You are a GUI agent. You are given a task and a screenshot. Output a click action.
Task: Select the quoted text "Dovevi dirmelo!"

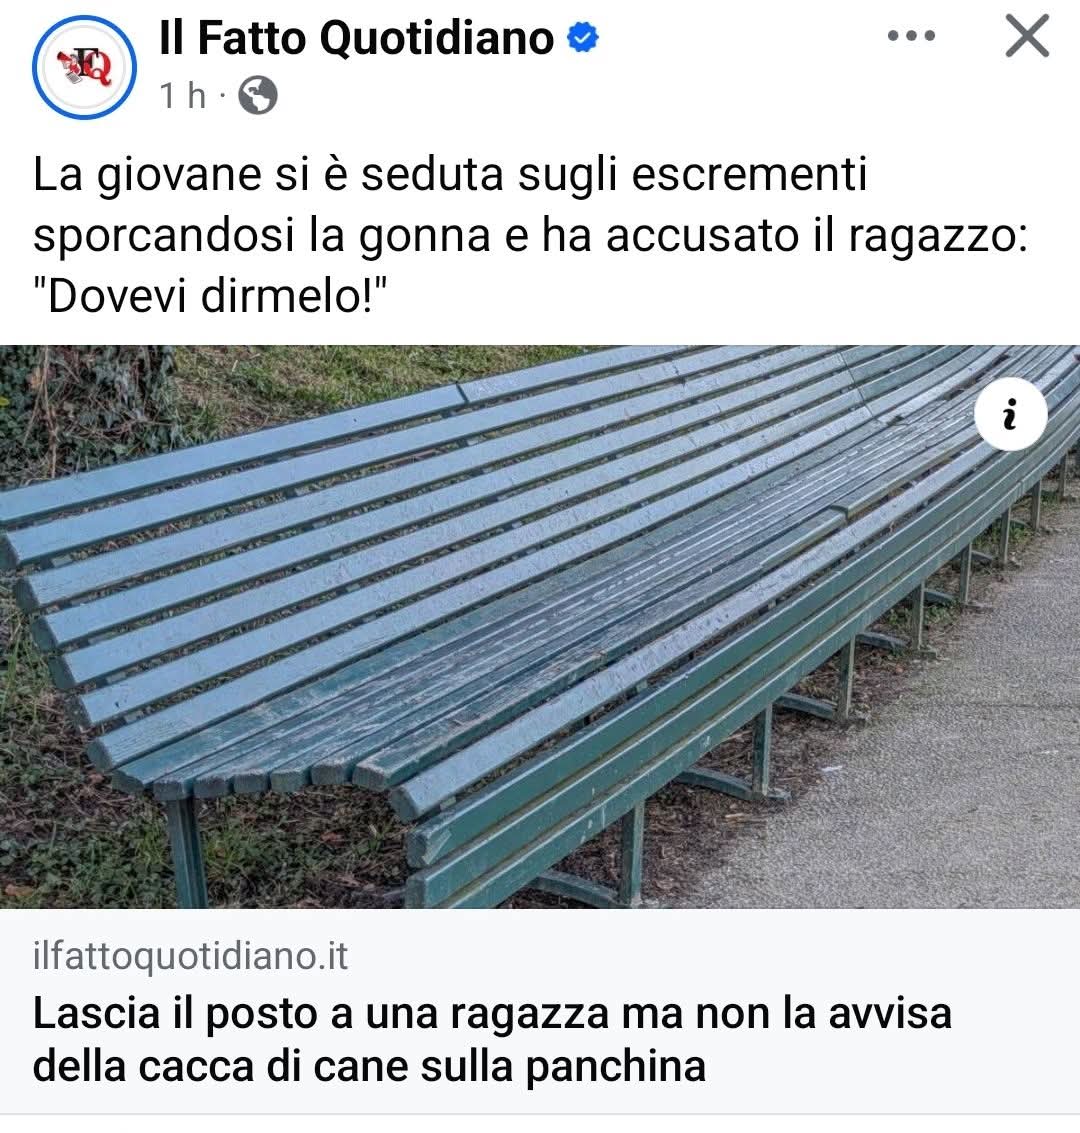(x=210, y=296)
